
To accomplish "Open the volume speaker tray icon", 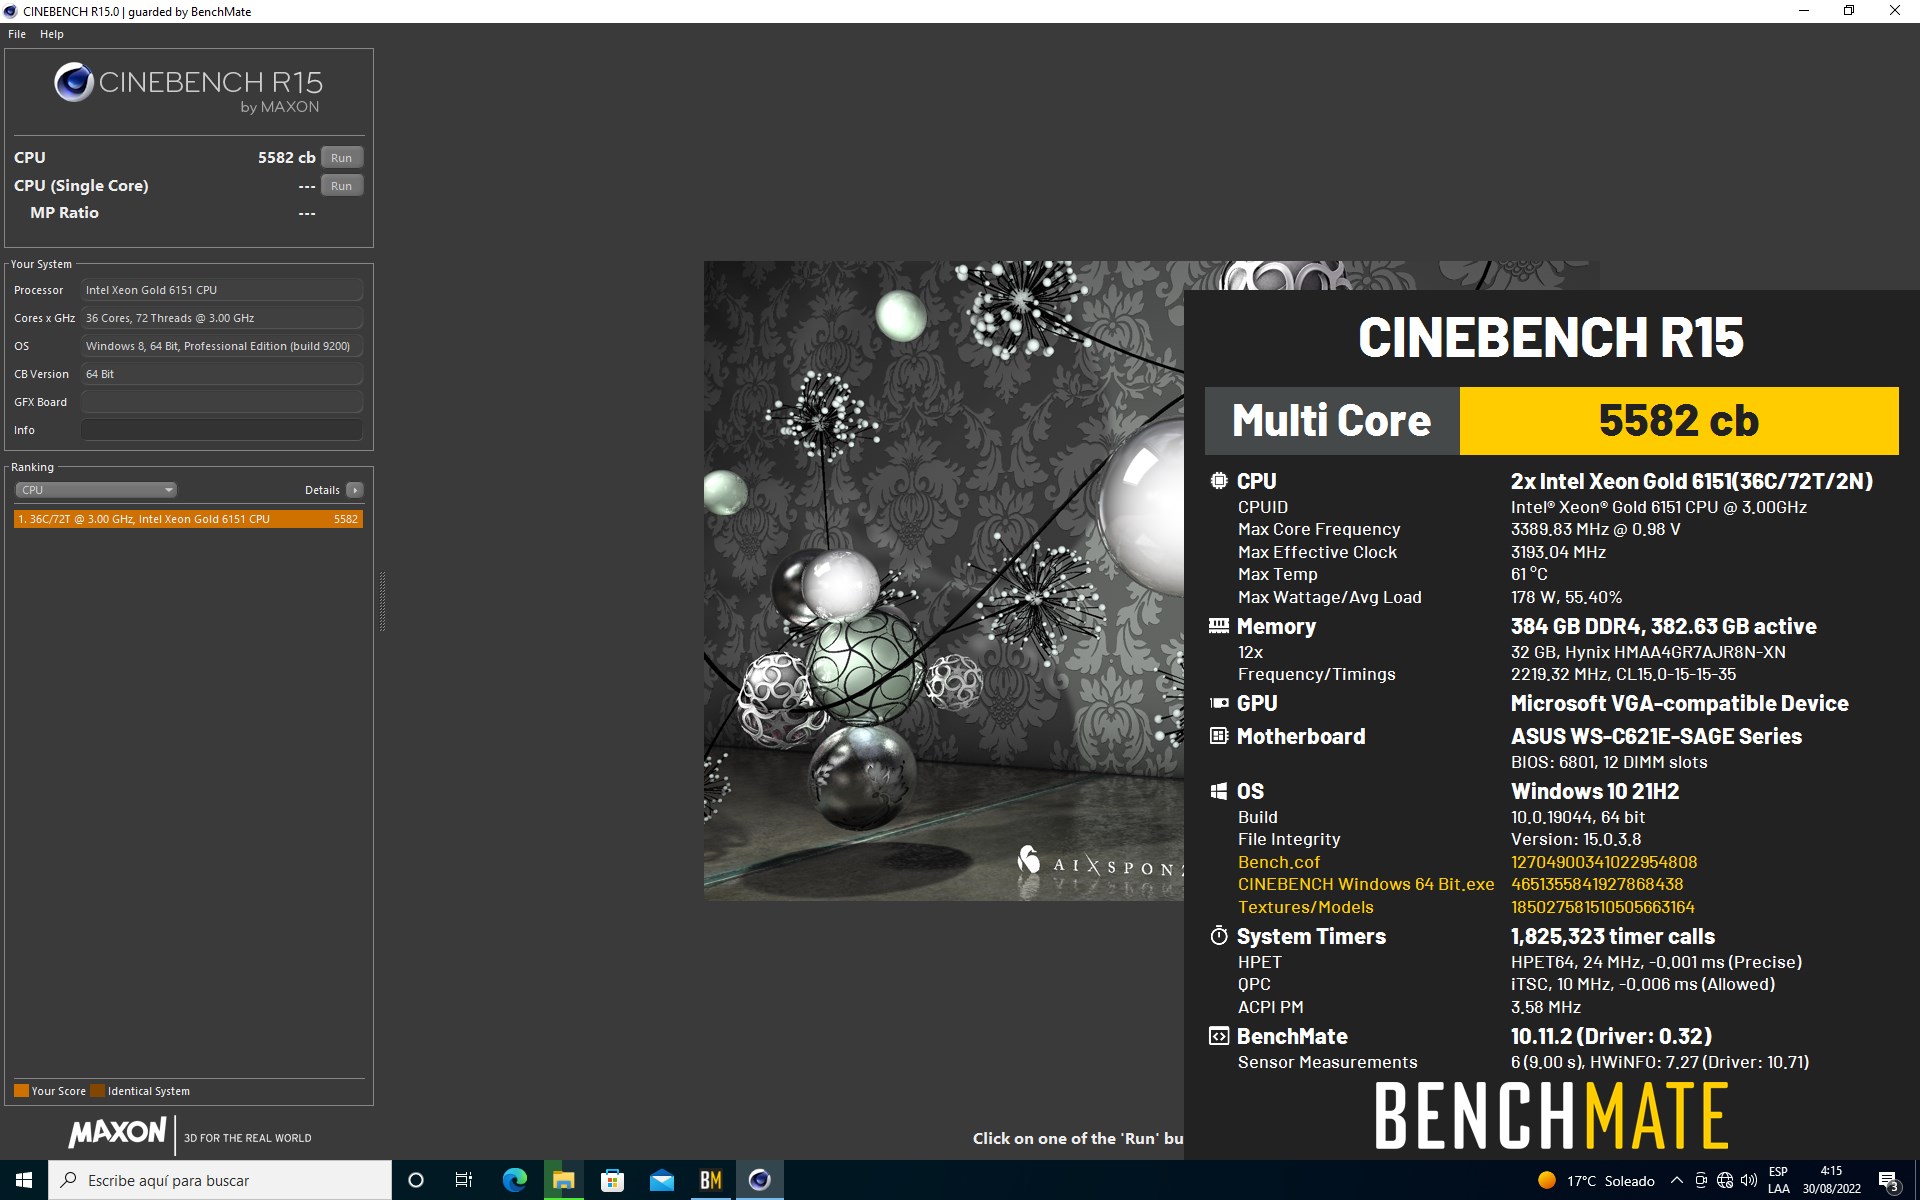I will click(x=1749, y=1180).
